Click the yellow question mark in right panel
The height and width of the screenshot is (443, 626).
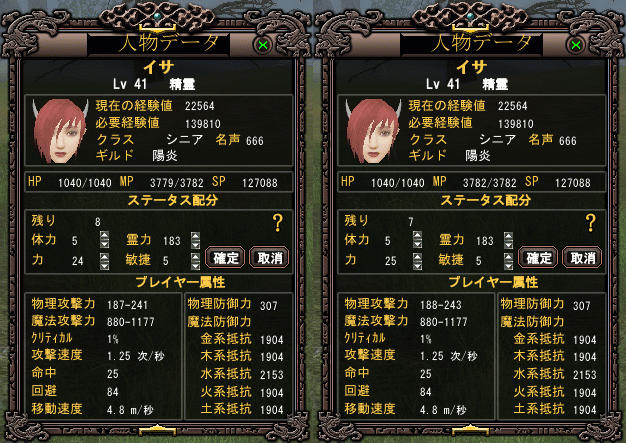pyautogui.click(x=591, y=223)
